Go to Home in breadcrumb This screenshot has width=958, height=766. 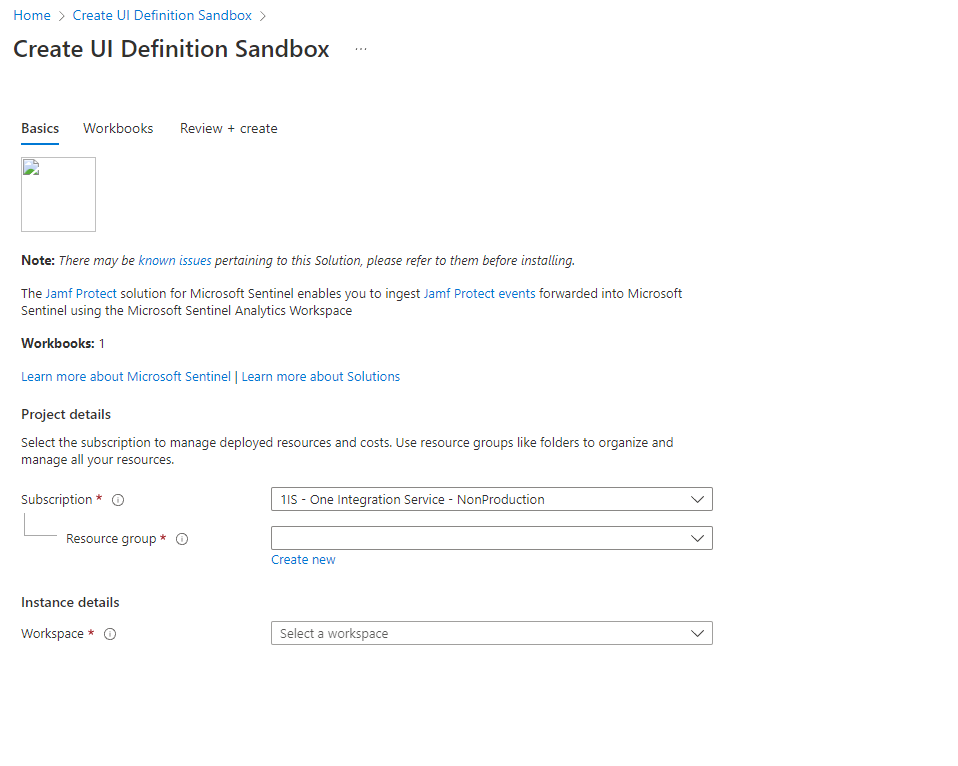[x=32, y=15]
